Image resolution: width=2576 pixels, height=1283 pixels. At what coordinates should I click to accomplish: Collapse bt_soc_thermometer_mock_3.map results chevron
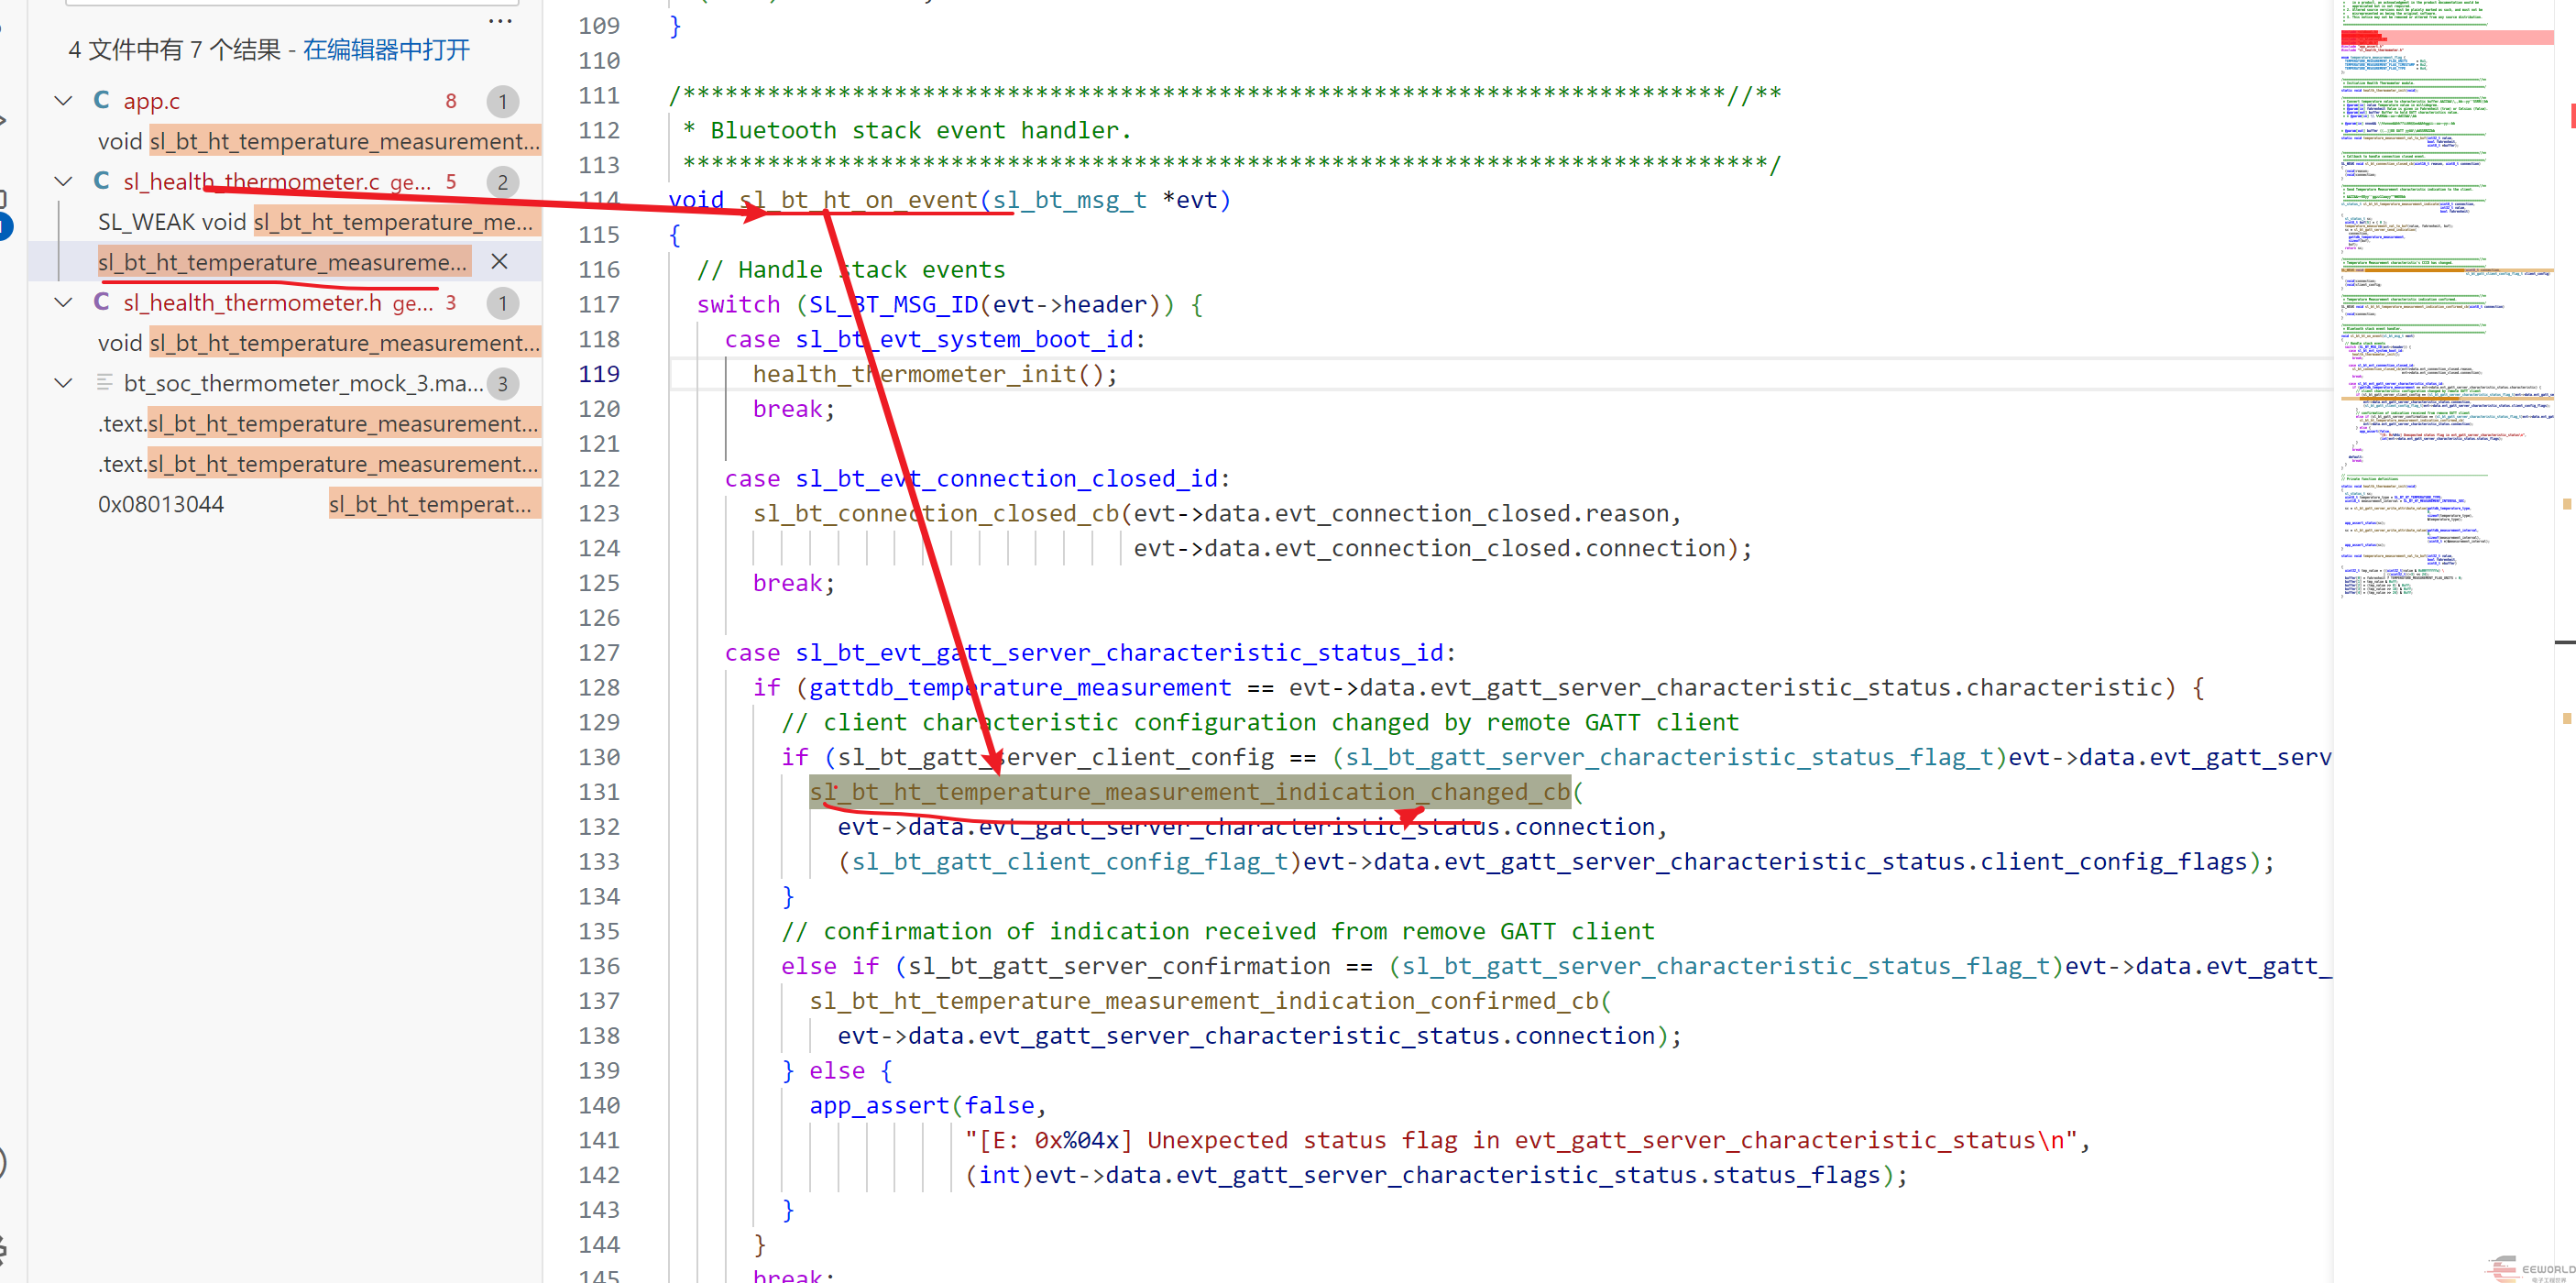[x=63, y=383]
